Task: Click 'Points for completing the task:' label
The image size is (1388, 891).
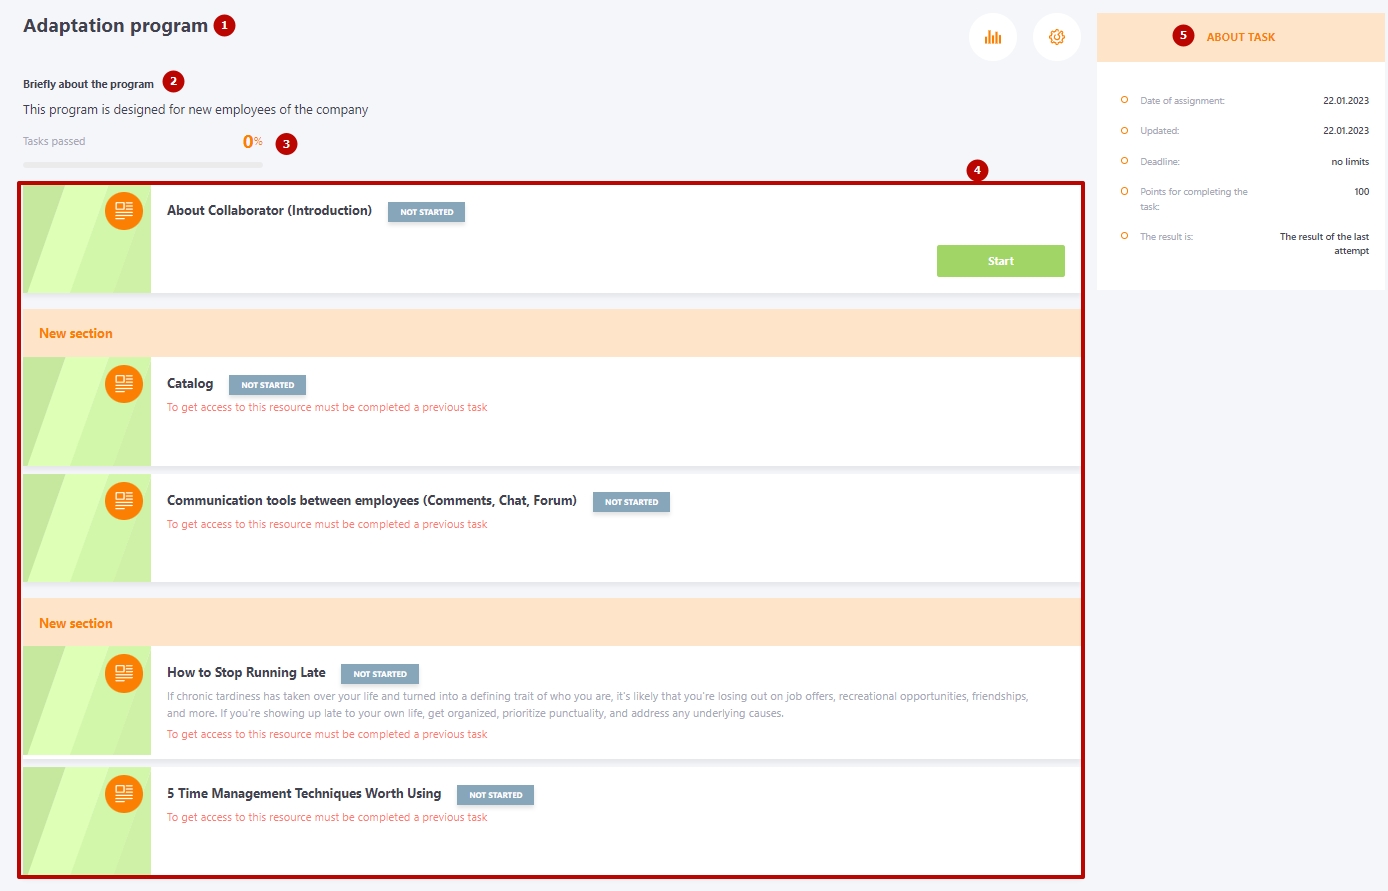Action: point(1194,199)
